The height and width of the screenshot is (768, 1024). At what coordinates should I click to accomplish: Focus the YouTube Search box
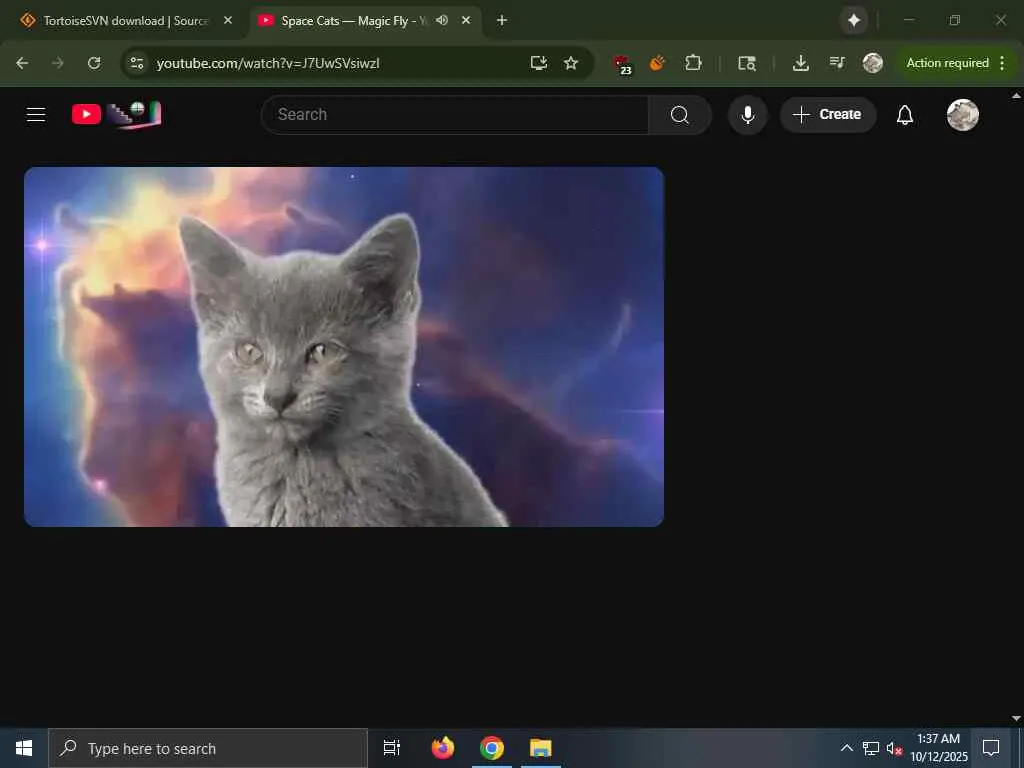(x=455, y=115)
